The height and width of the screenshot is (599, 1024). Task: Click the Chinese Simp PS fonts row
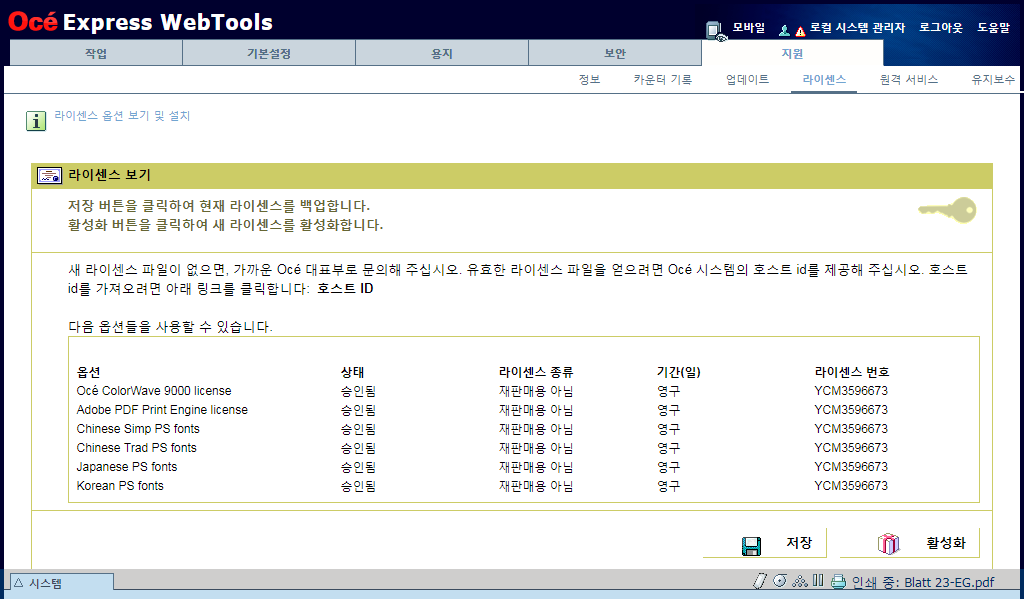coord(482,429)
